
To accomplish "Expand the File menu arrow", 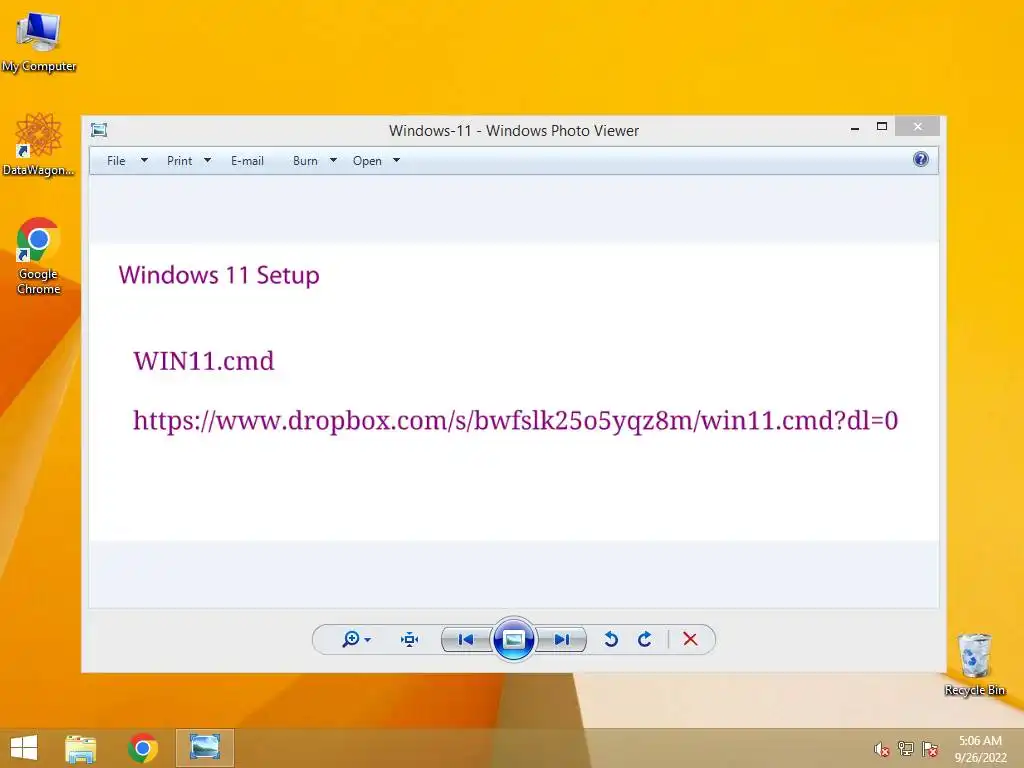I will point(144,160).
